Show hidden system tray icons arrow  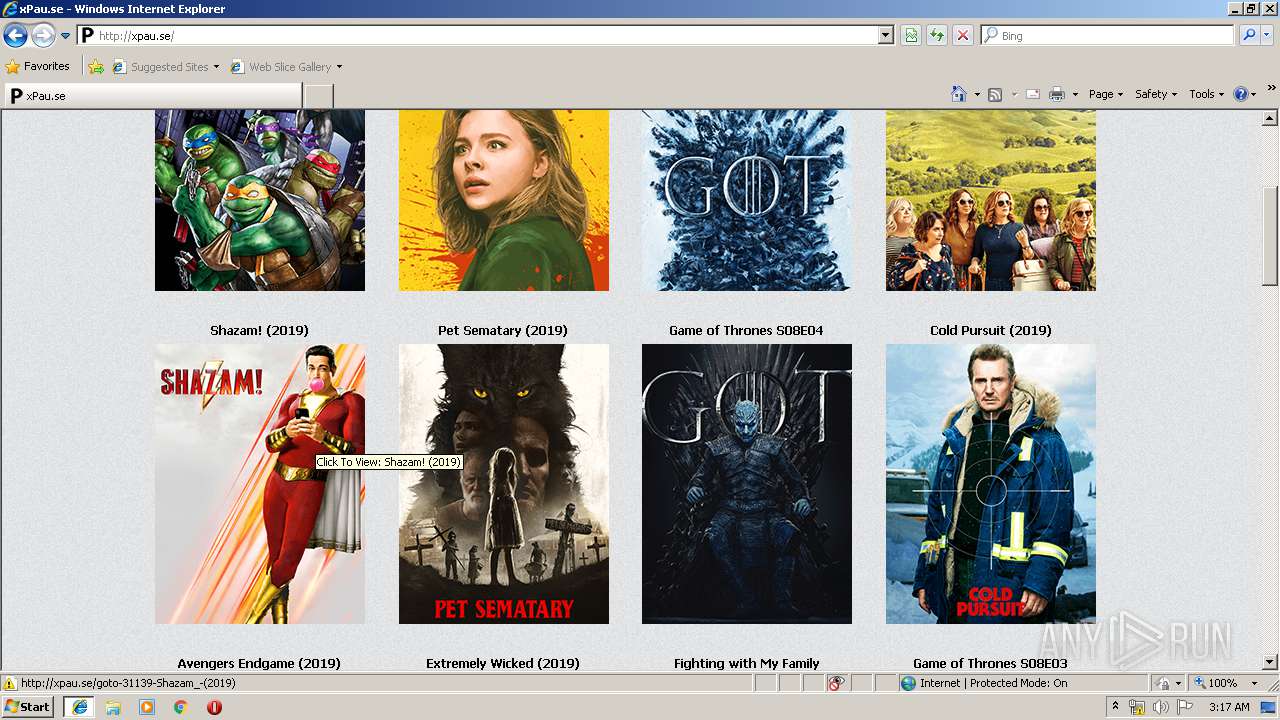pos(1116,706)
